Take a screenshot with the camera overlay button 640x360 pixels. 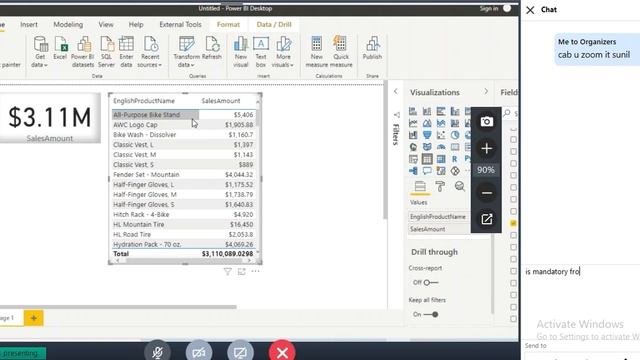pos(486,122)
